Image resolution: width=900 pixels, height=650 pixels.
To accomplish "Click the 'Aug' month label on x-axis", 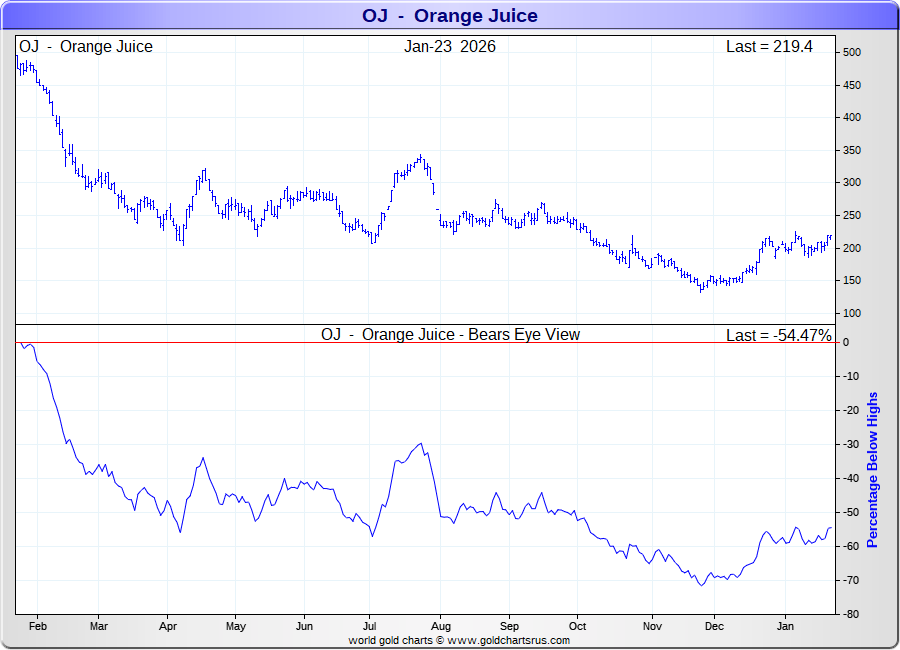I will (441, 626).
